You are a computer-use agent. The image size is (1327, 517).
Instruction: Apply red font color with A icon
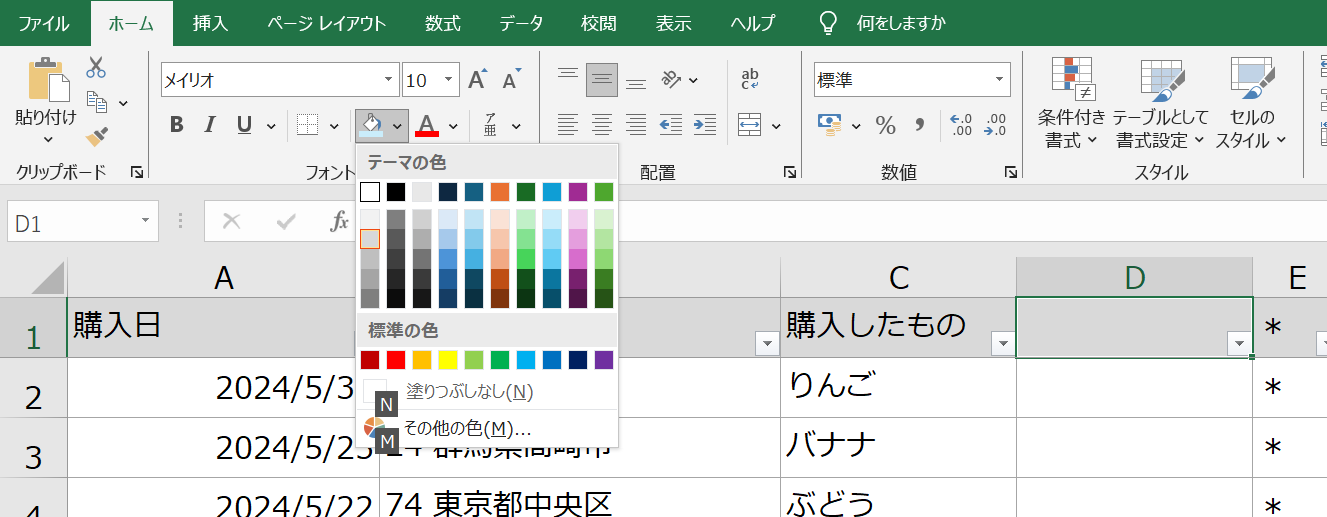[428, 125]
